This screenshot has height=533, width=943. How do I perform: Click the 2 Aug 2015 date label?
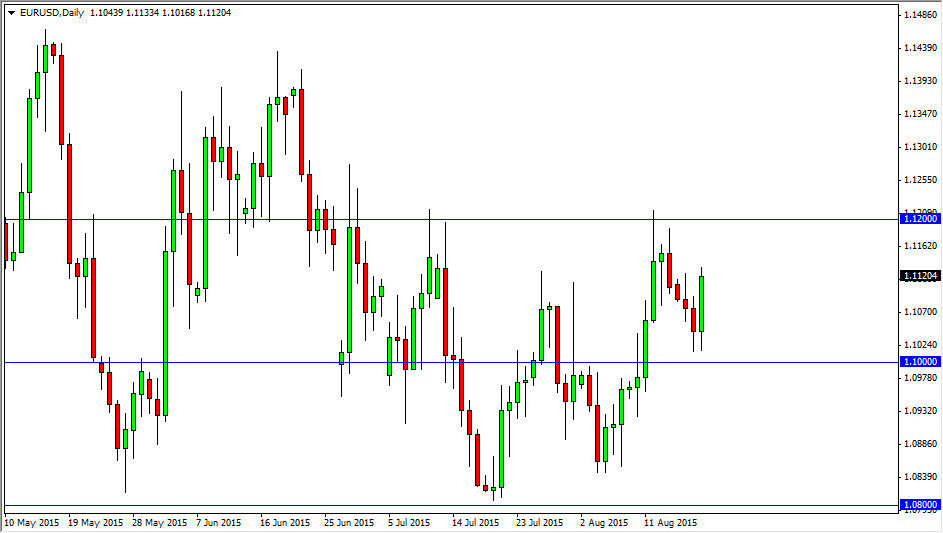604,523
